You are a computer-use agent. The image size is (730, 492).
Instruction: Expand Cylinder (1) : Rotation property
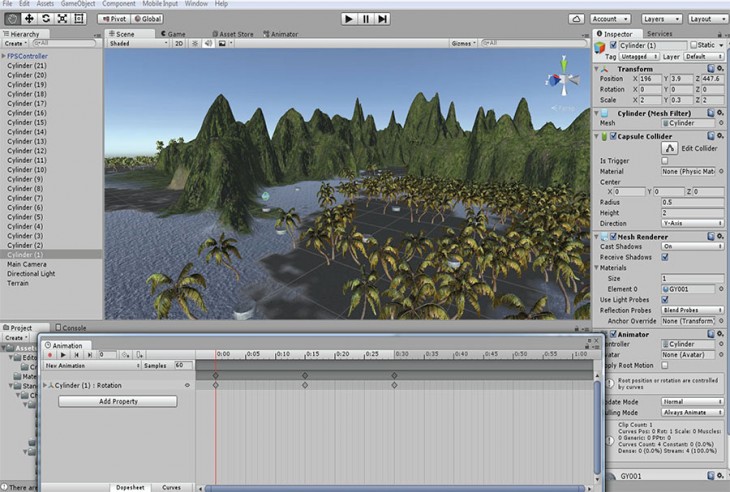[x=45, y=384]
